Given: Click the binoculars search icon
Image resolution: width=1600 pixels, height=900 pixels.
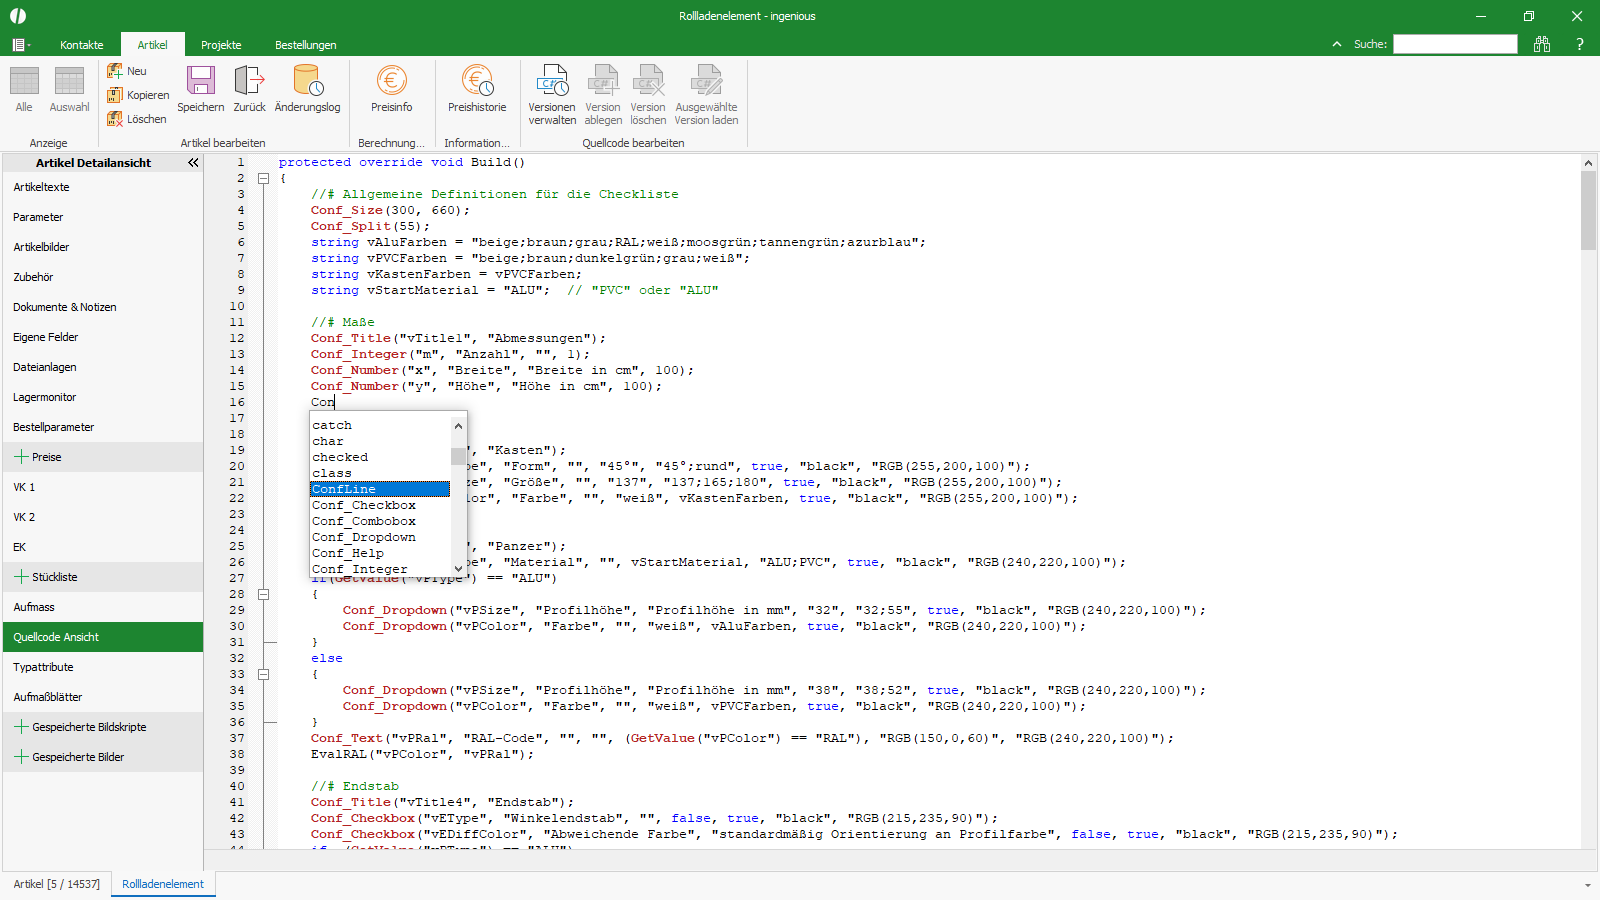Looking at the screenshot, I should click(x=1542, y=44).
